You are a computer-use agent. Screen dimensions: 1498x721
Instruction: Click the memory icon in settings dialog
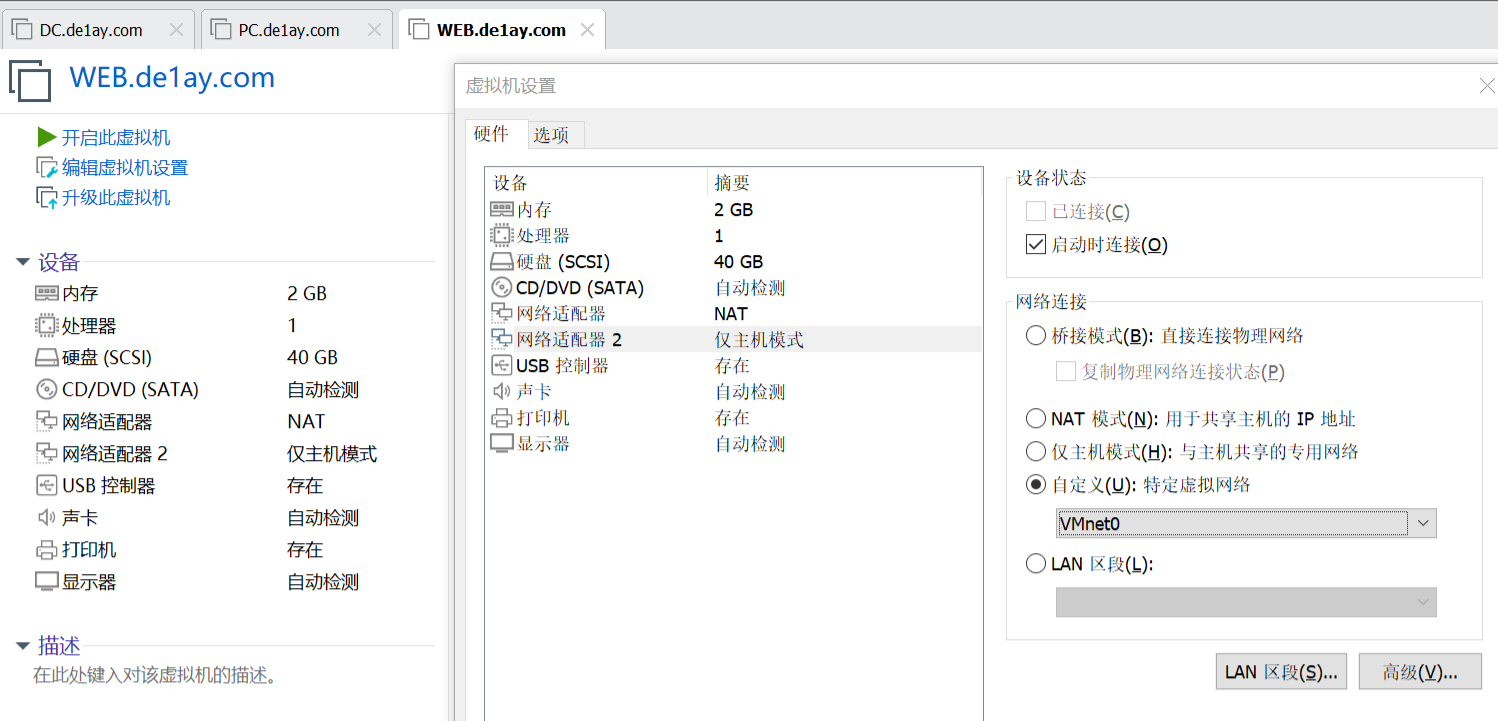502,210
